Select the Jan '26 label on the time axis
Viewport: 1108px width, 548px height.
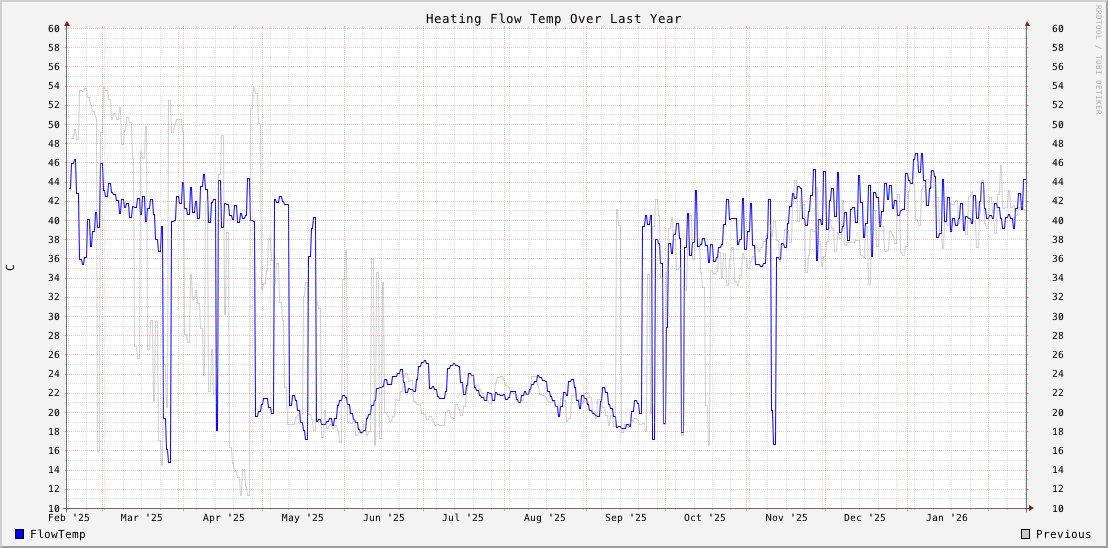(x=947, y=517)
